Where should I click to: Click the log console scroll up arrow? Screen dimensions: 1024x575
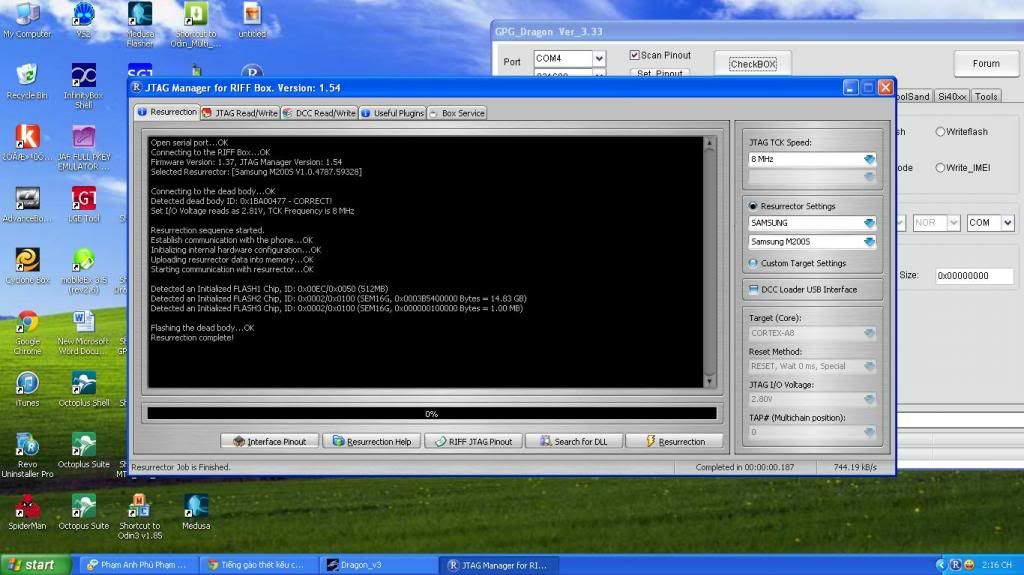[710, 142]
